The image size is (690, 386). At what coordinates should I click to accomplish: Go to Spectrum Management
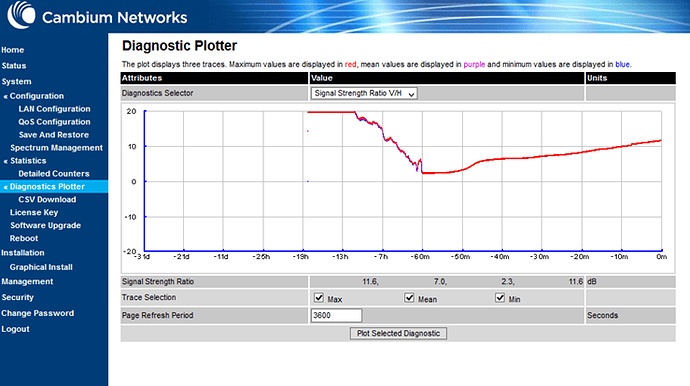(x=56, y=148)
